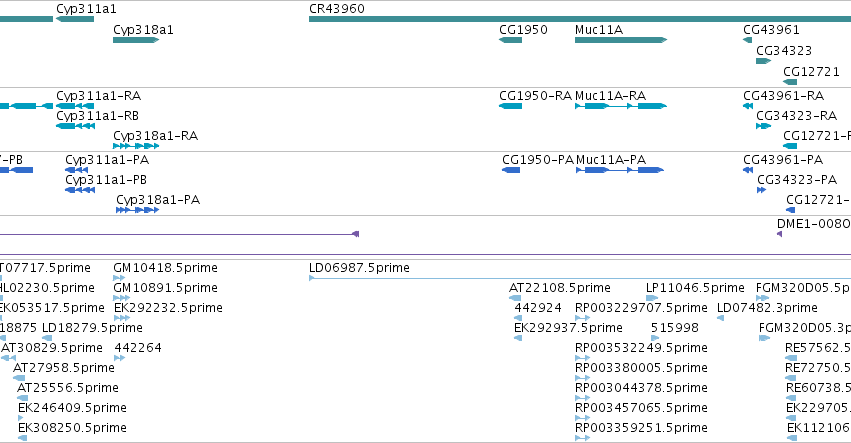Viewport: 851px width, 443px height.
Task: Click the RP003359251.5prime EST label
Action: coord(642,428)
